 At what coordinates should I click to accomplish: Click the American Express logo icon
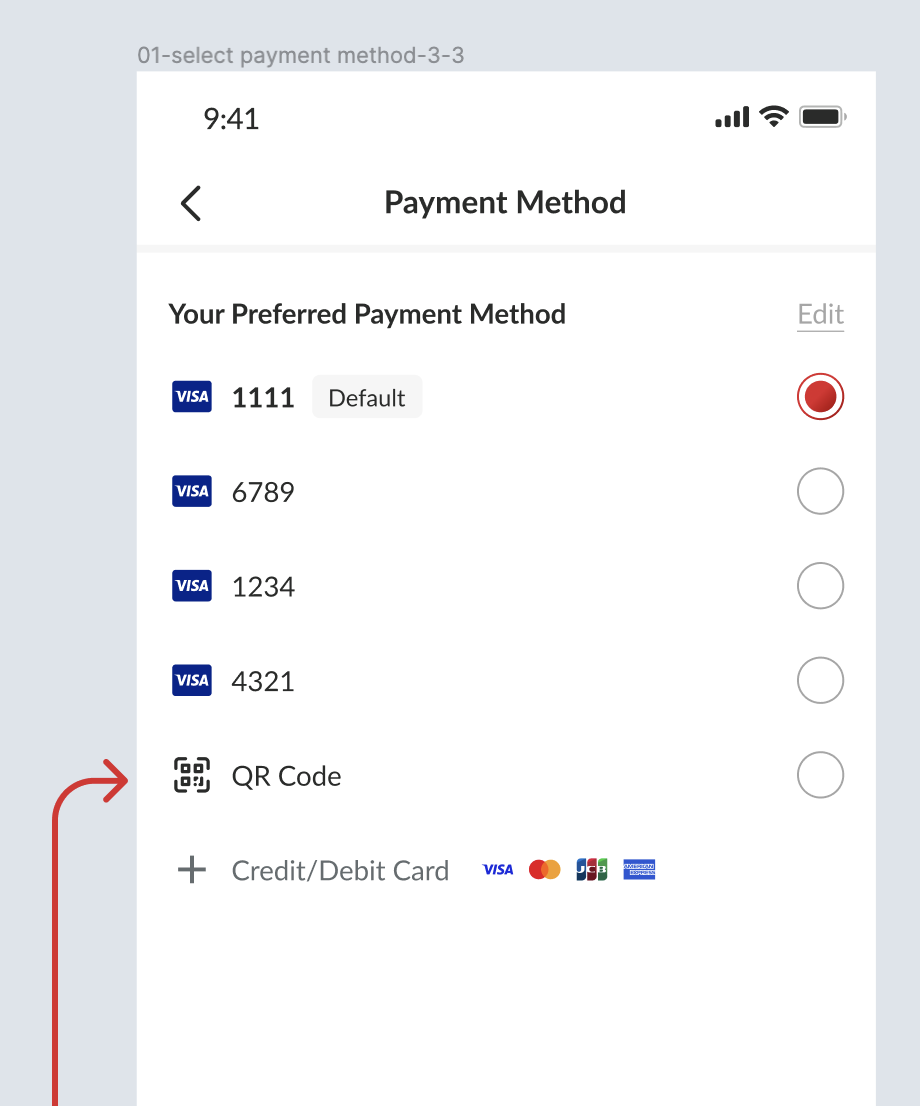639,870
